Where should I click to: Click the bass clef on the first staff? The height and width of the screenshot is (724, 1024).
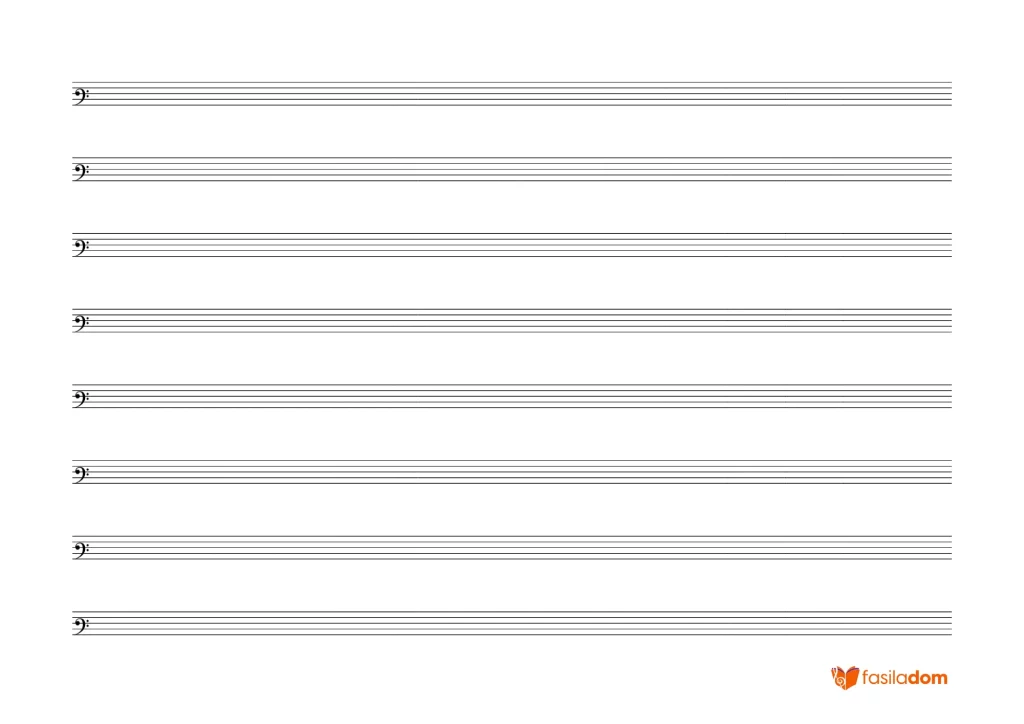[x=81, y=96]
